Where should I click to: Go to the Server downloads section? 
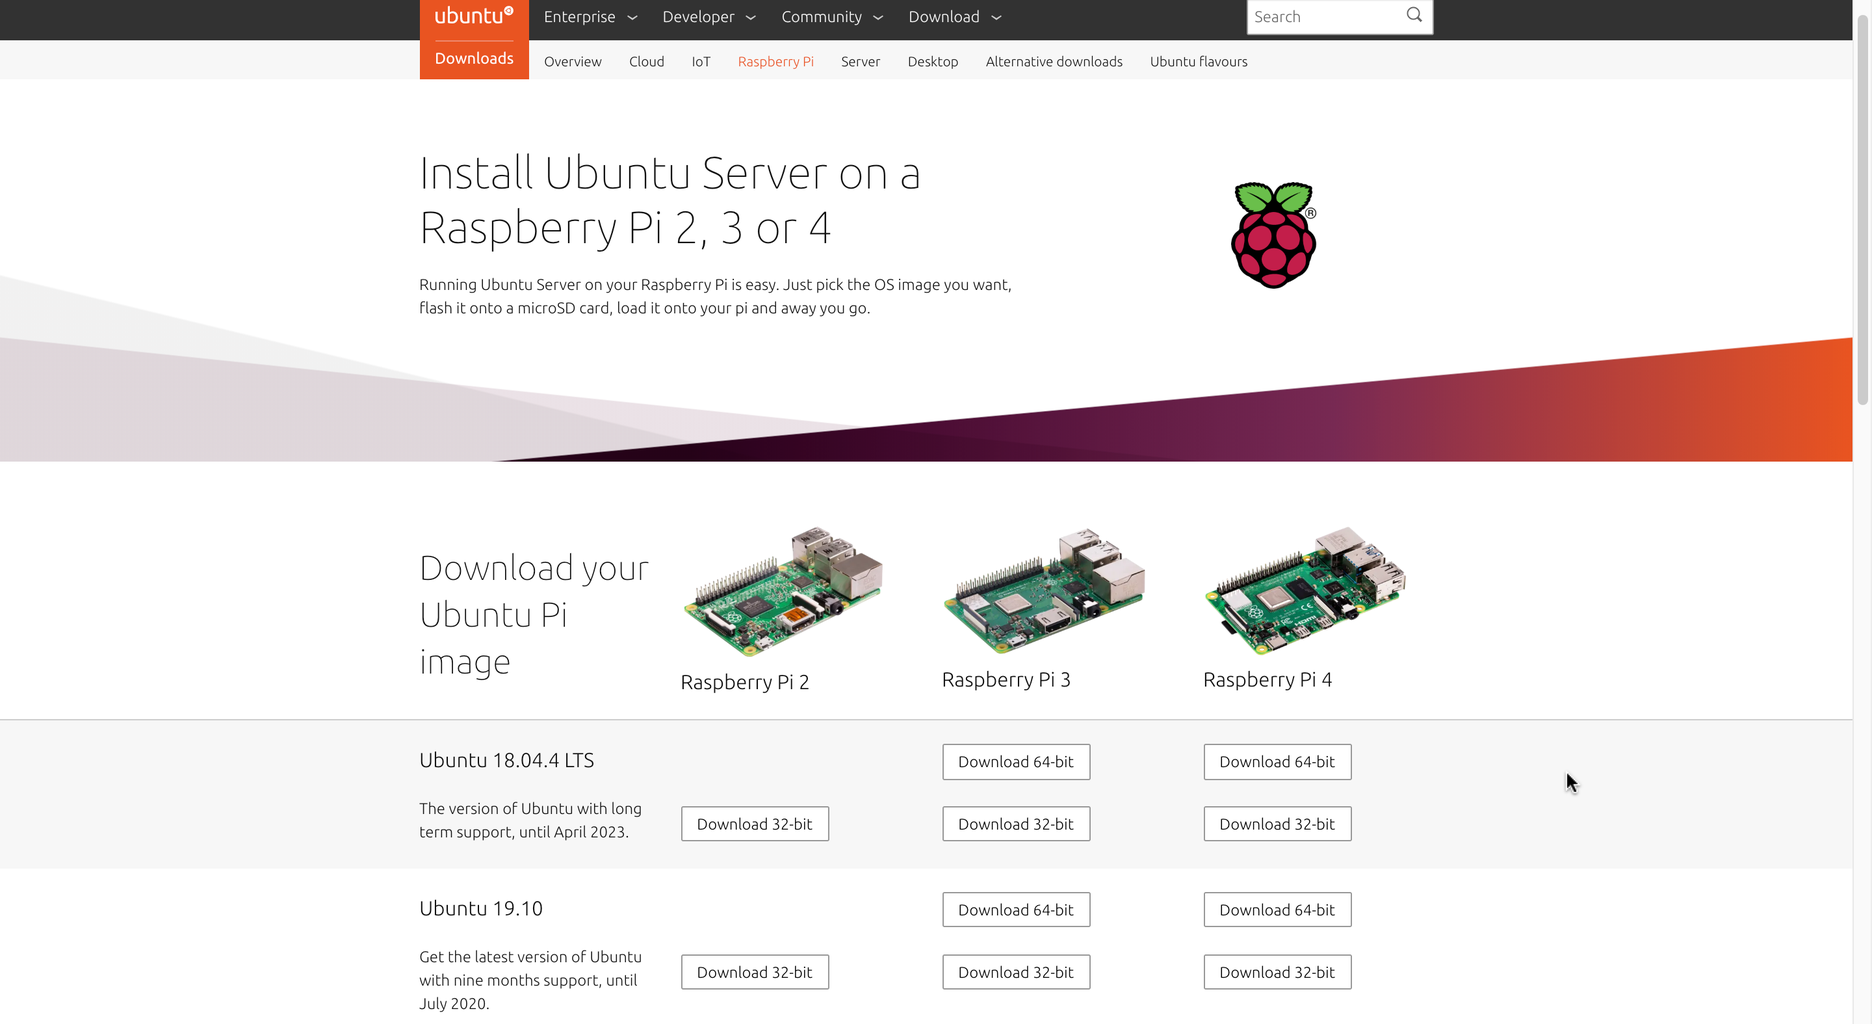(x=860, y=61)
